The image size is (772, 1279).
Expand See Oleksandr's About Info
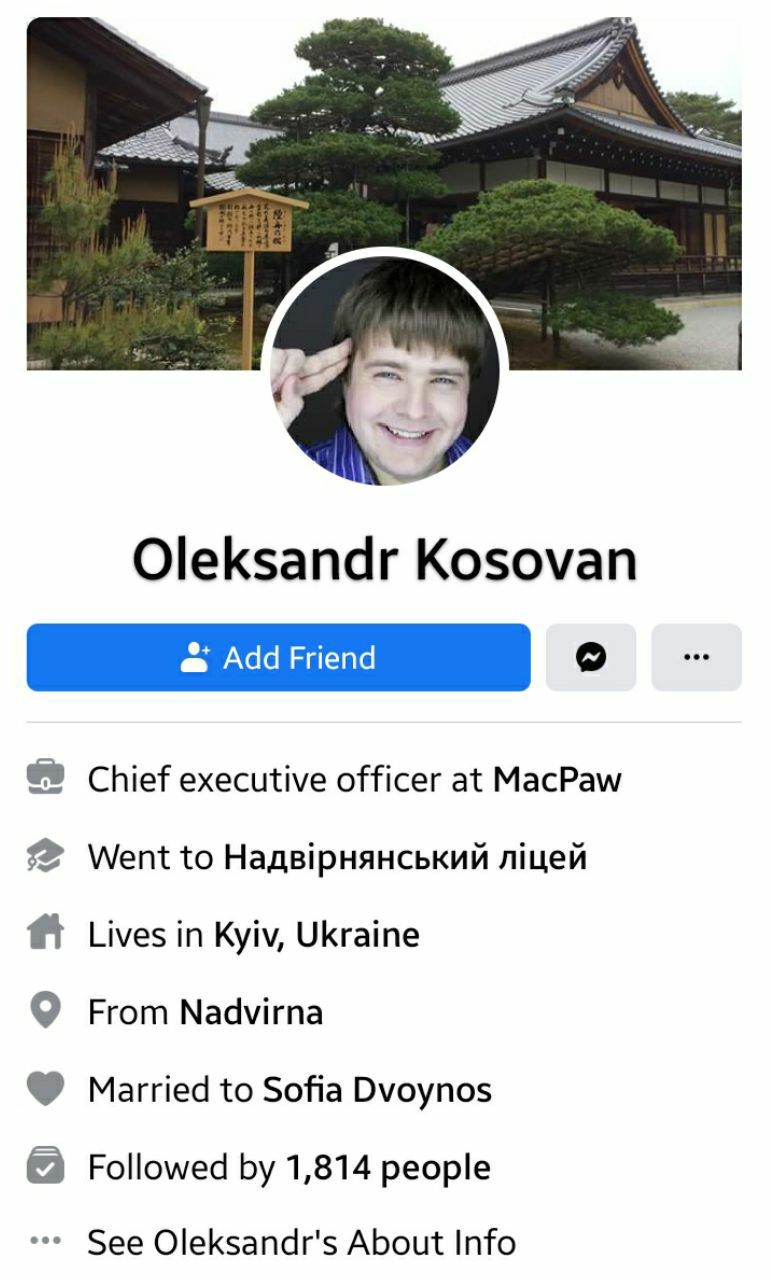click(x=302, y=1243)
